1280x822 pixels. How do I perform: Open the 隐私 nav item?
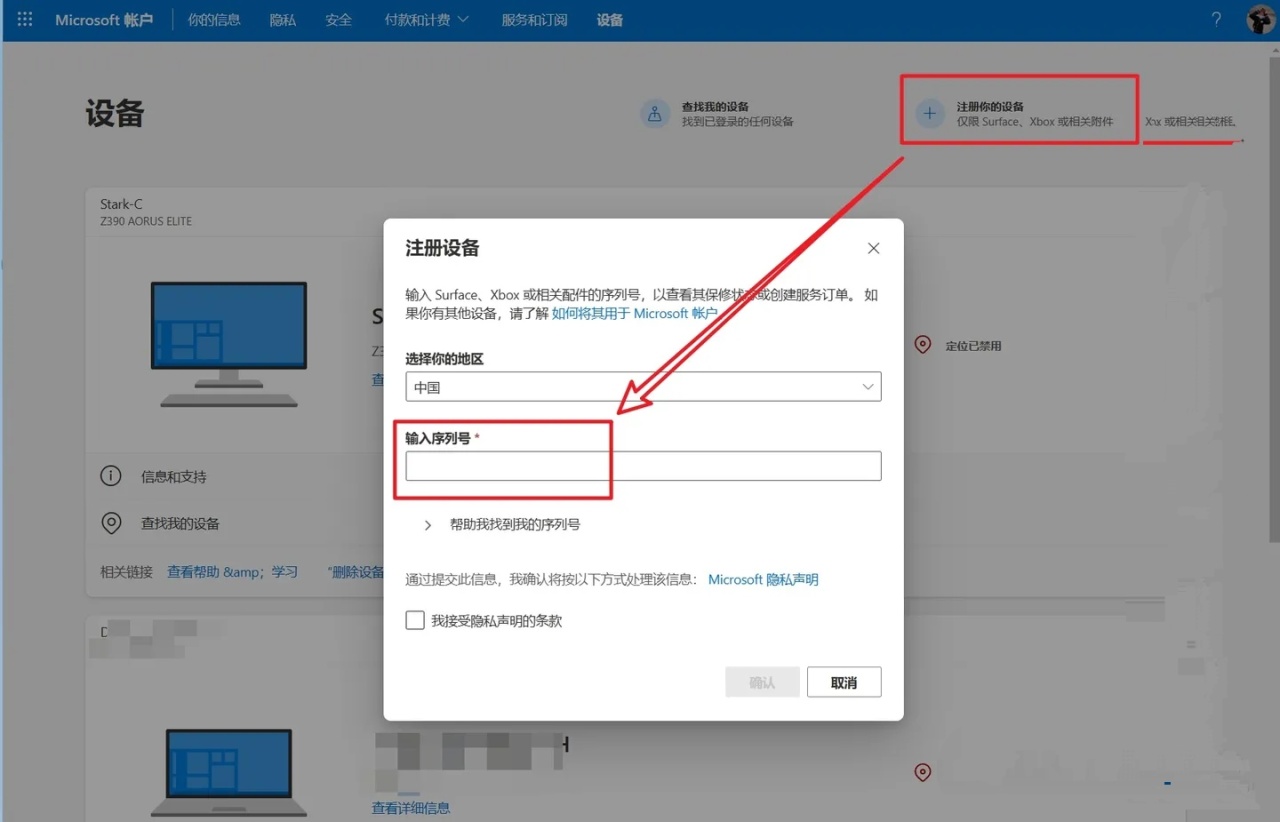(283, 20)
